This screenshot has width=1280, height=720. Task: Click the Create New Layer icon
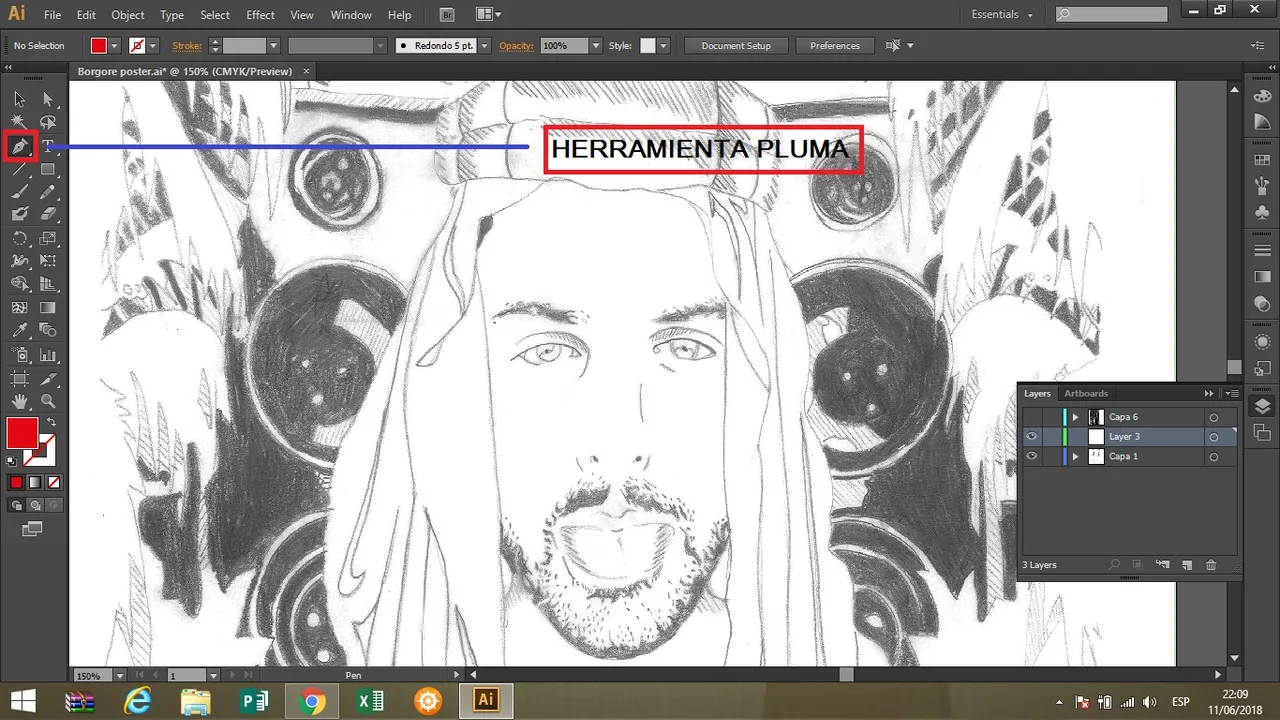click(x=1187, y=565)
